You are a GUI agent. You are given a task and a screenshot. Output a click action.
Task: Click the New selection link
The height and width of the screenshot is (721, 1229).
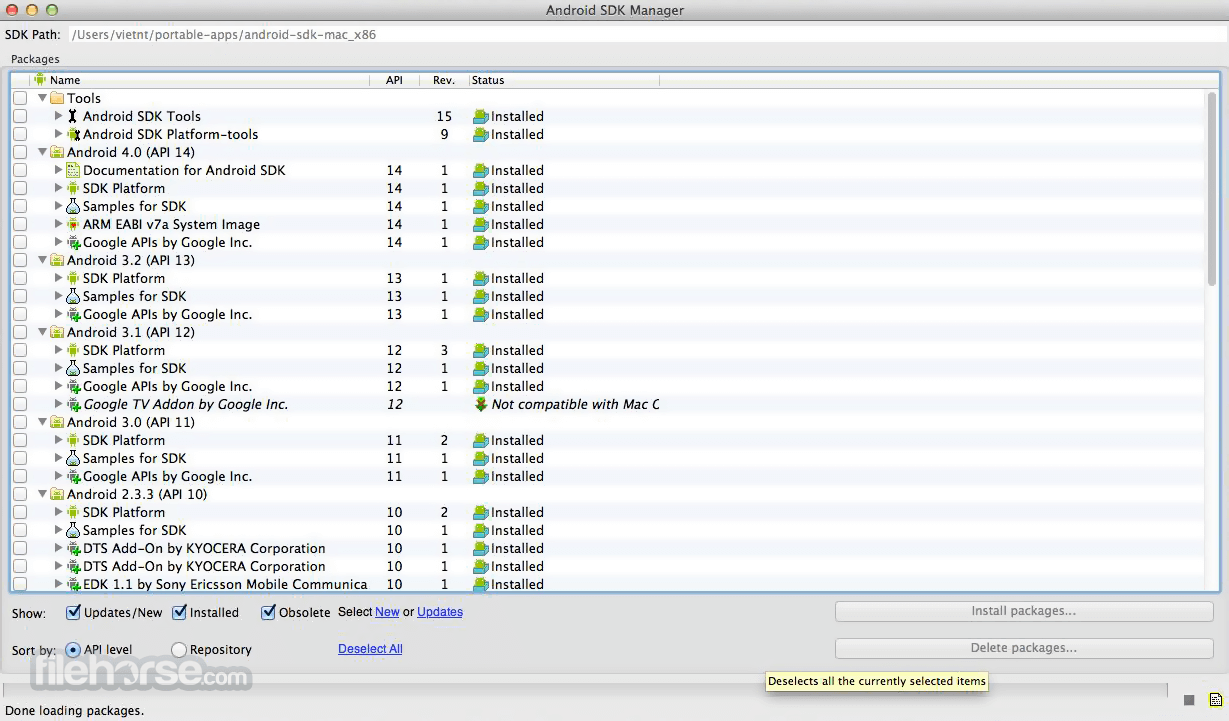tap(387, 612)
